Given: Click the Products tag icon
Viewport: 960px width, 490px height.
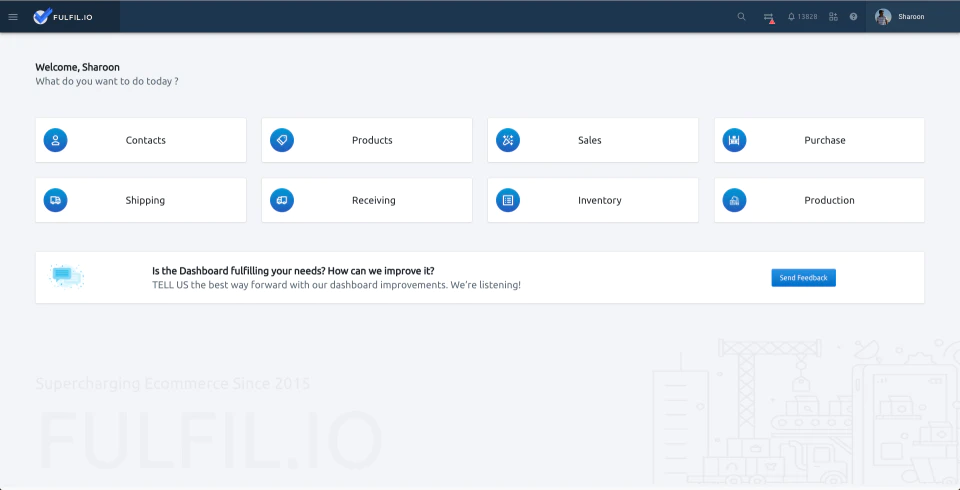Looking at the screenshot, I should 282,140.
